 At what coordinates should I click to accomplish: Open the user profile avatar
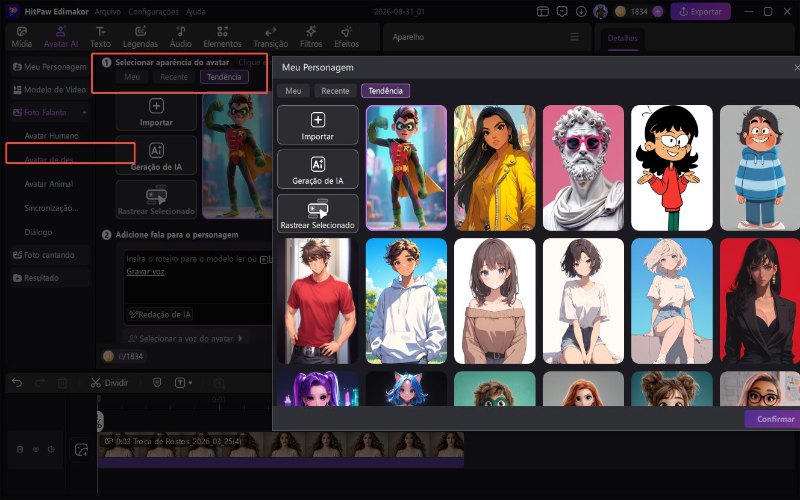(x=601, y=11)
